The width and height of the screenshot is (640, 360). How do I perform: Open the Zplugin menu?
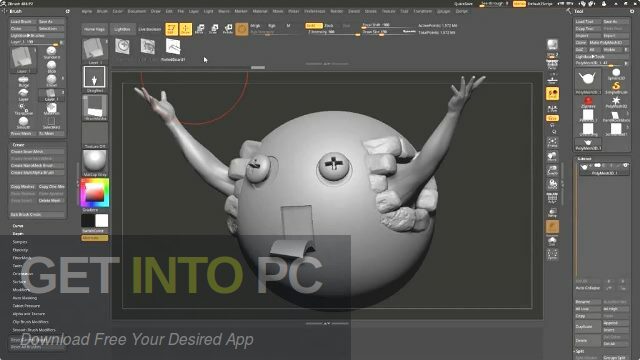click(444, 11)
